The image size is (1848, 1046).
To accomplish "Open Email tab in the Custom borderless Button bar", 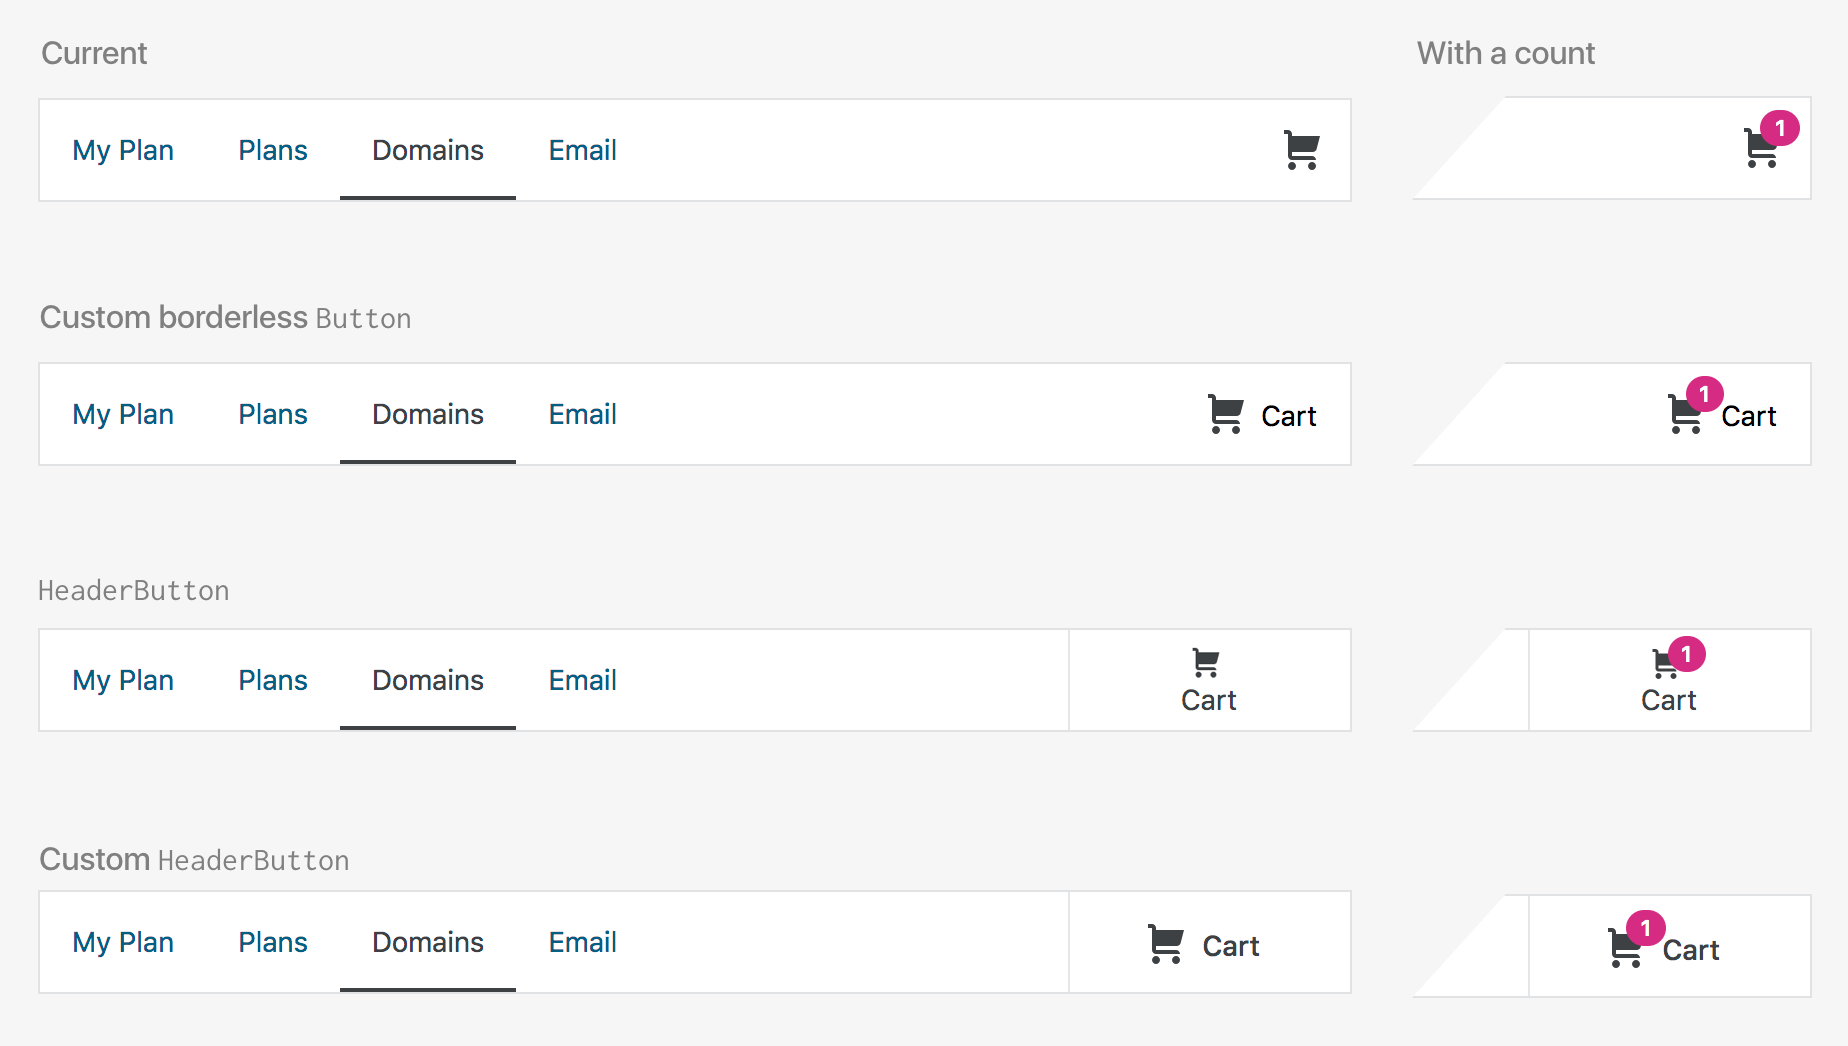I will pyautogui.click(x=583, y=415).
